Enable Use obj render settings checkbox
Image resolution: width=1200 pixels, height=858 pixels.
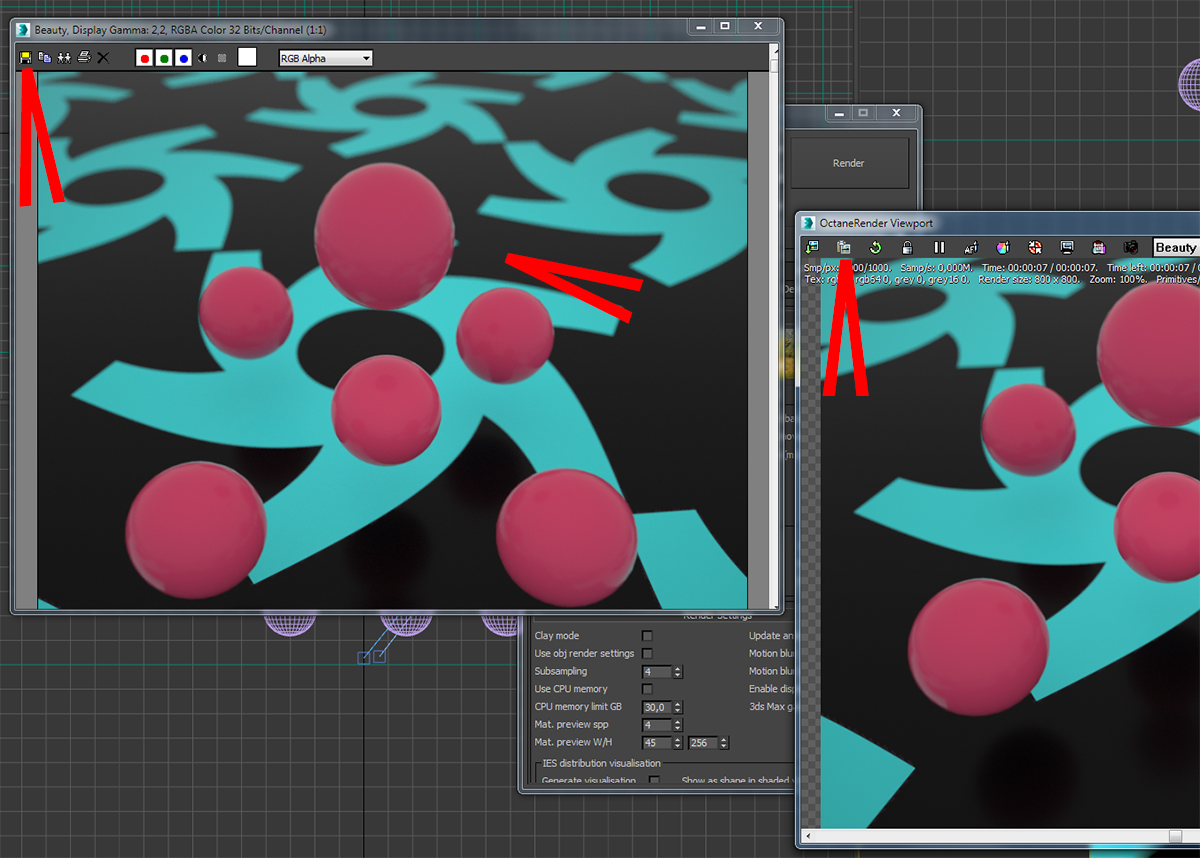click(x=647, y=654)
